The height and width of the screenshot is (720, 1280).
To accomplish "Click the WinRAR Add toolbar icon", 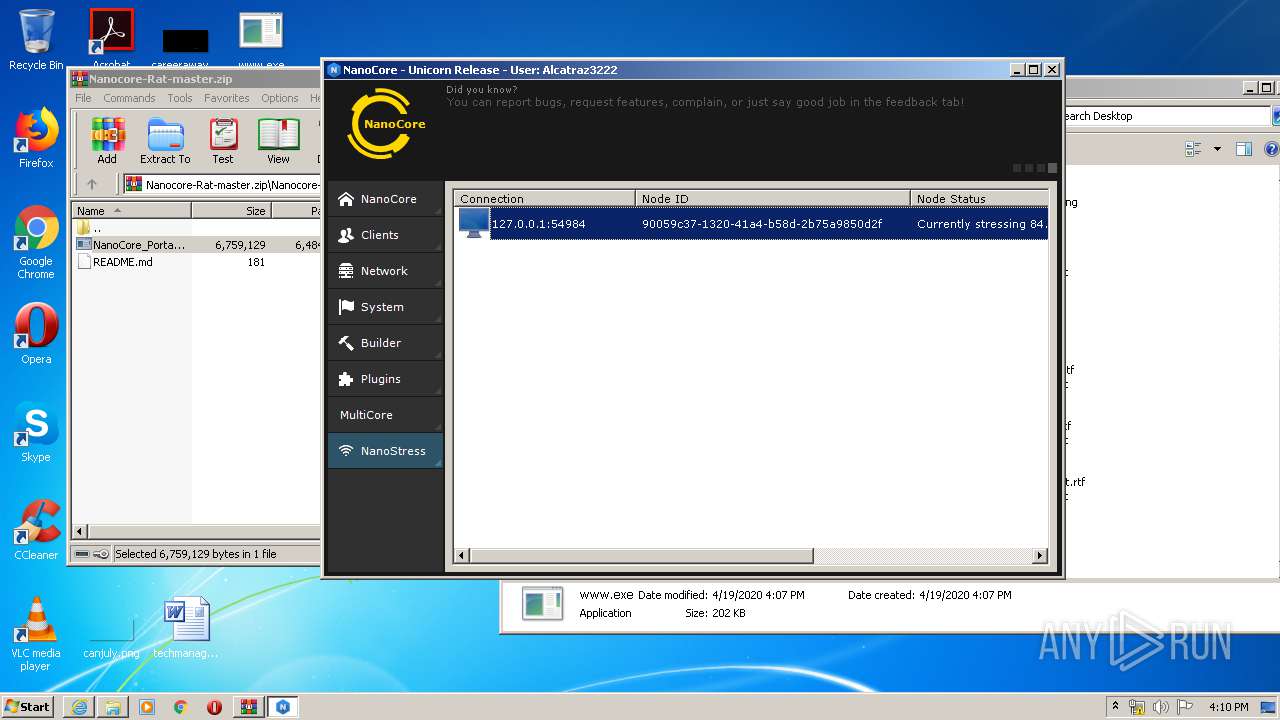I will coord(107,140).
